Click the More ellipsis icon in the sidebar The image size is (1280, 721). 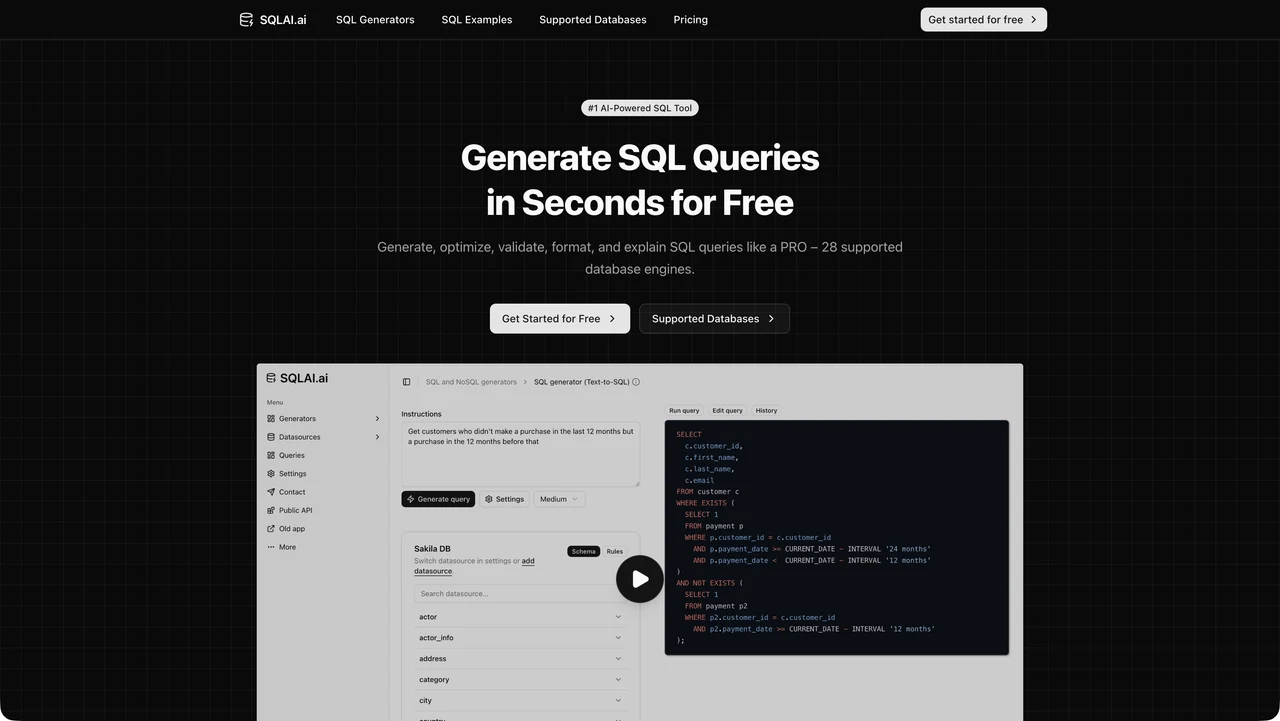(271, 547)
